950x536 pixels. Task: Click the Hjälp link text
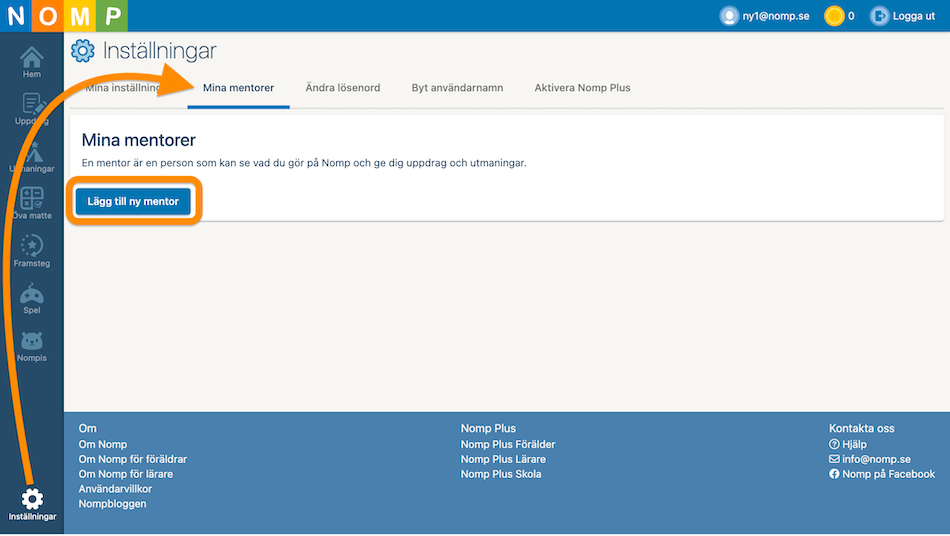[x=854, y=444]
